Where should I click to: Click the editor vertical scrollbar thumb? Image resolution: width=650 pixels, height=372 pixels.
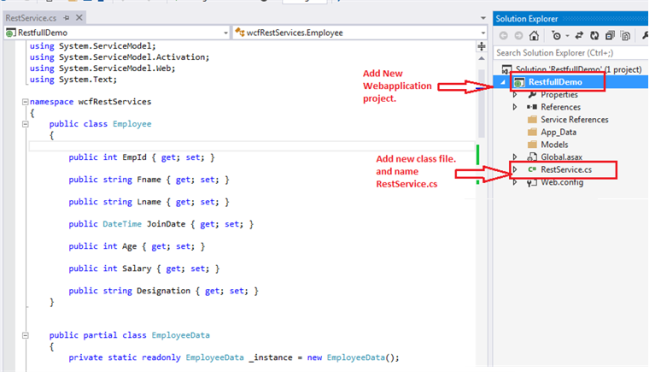click(x=481, y=104)
